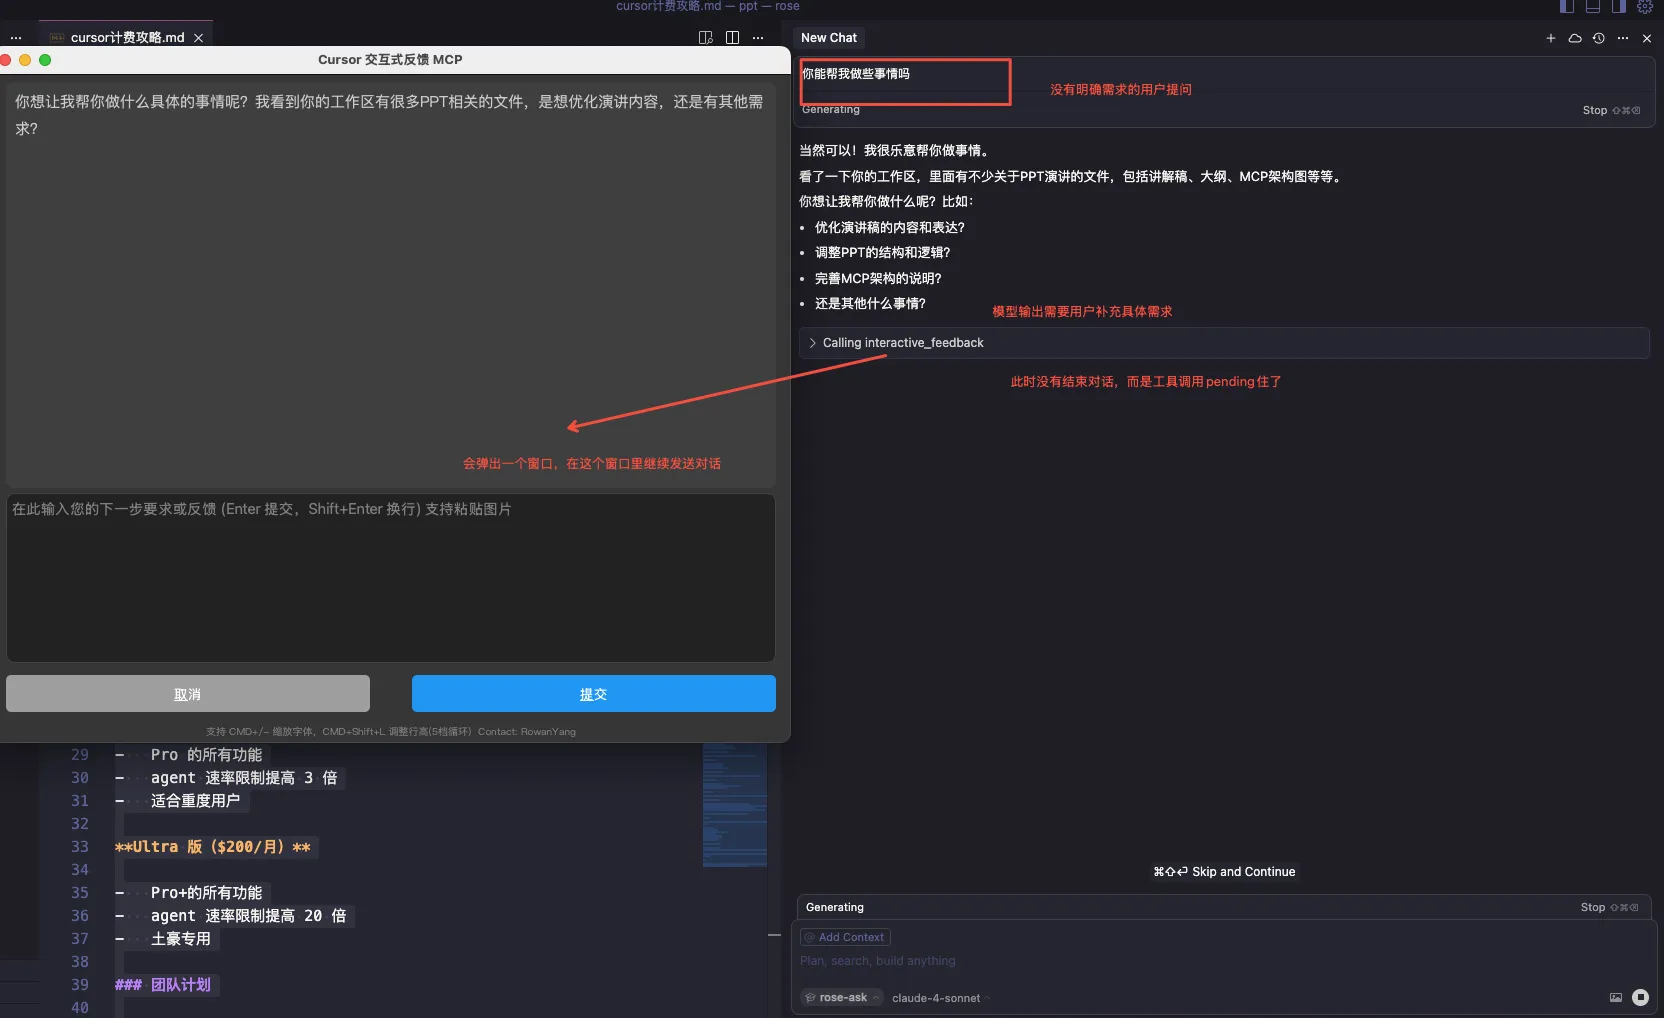Focus the feedback text area in MCP window
The height and width of the screenshot is (1018, 1664).
[x=391, y=578]
